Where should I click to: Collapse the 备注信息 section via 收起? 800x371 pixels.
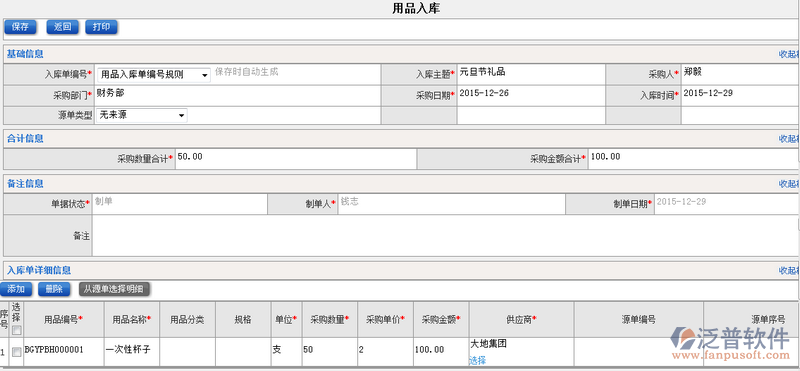coord(789,183)
